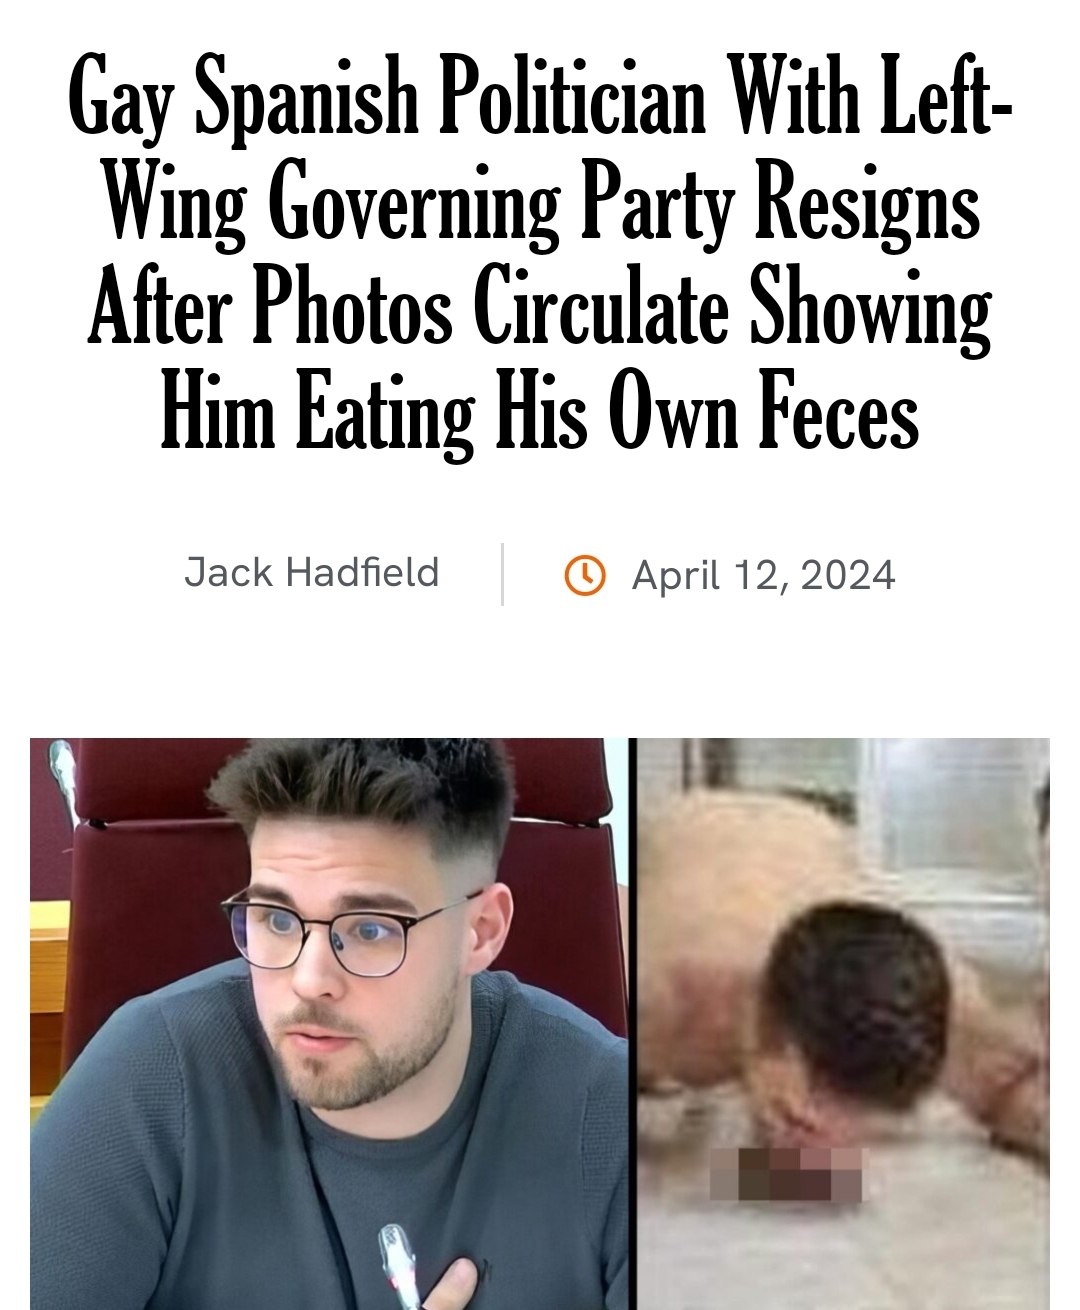Click headline line "Gay Spanish Politician With Left-"
This screenshot has width=1080, height=1310.
click(540, 97)
